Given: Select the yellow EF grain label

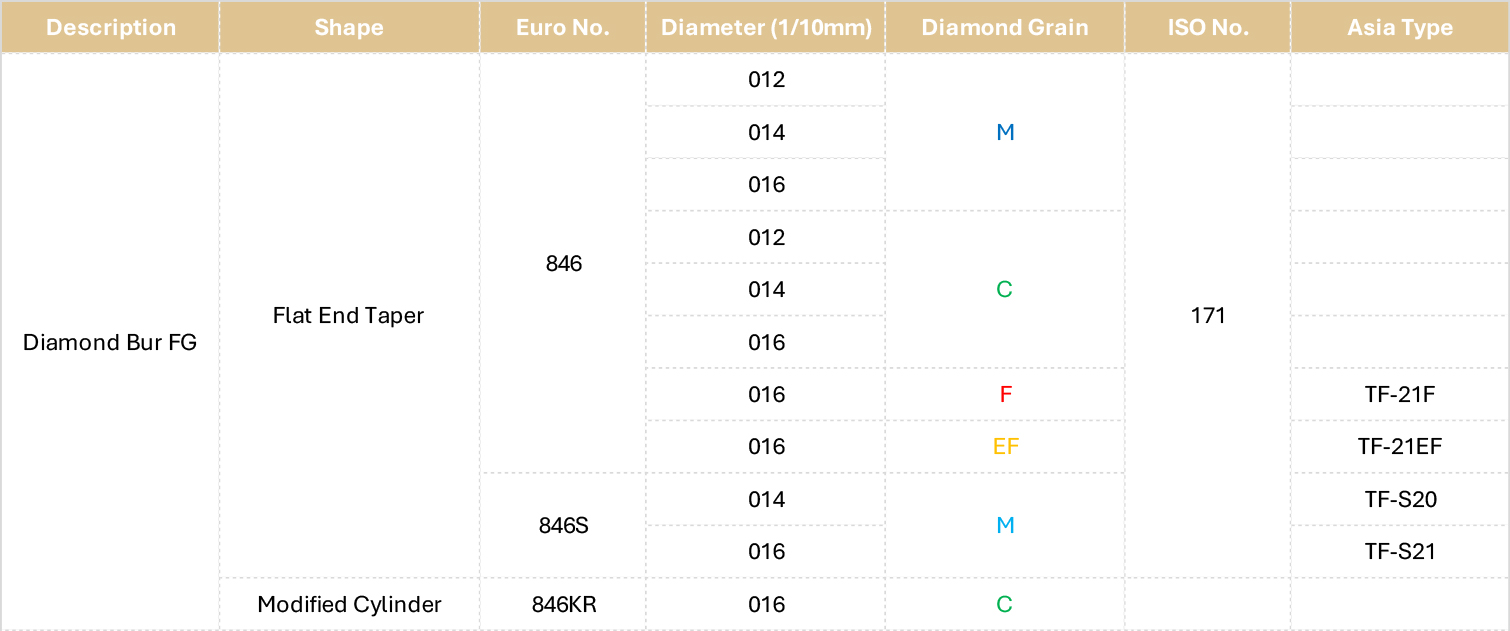Looking at the screenshot, I should (x=1005, y=447).
